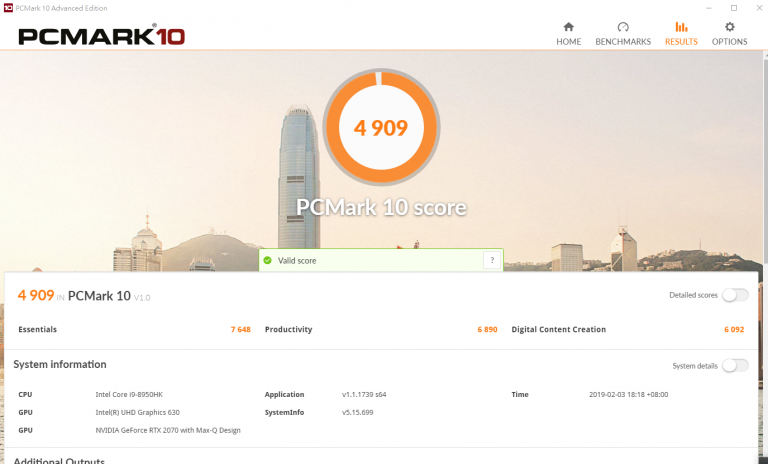The height and width of the screenshot is (464, 768).
Task: Click the Essentials score 7 648
Action: [x=240, y=329]
